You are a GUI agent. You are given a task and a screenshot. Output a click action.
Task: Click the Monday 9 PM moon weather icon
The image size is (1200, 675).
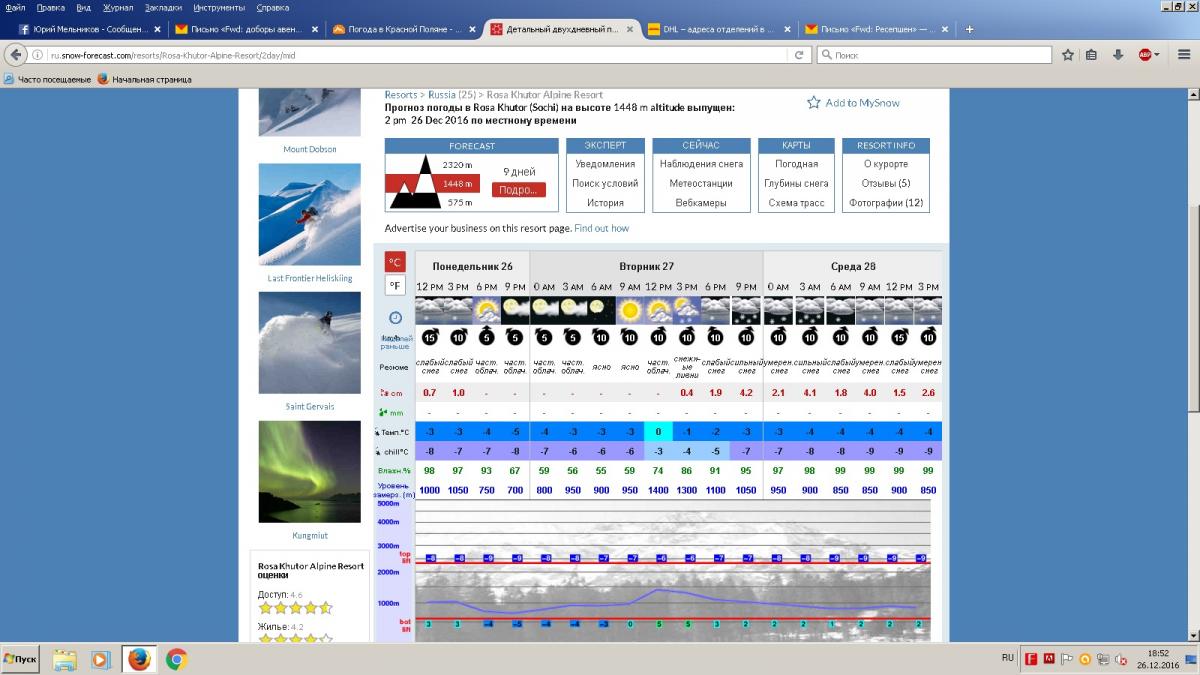pyautogui.click(x=515, y=309)
